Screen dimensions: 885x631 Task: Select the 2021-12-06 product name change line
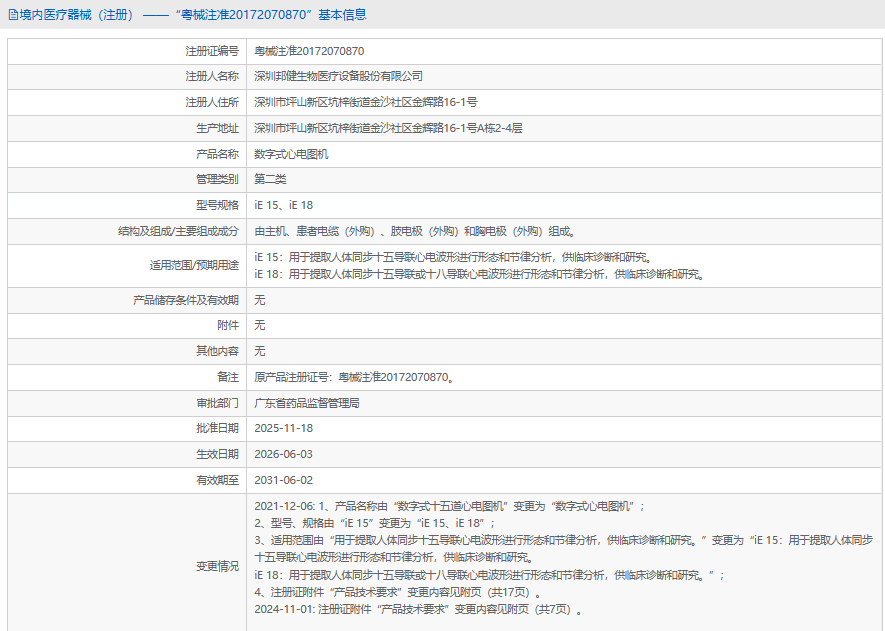point(450,506)
